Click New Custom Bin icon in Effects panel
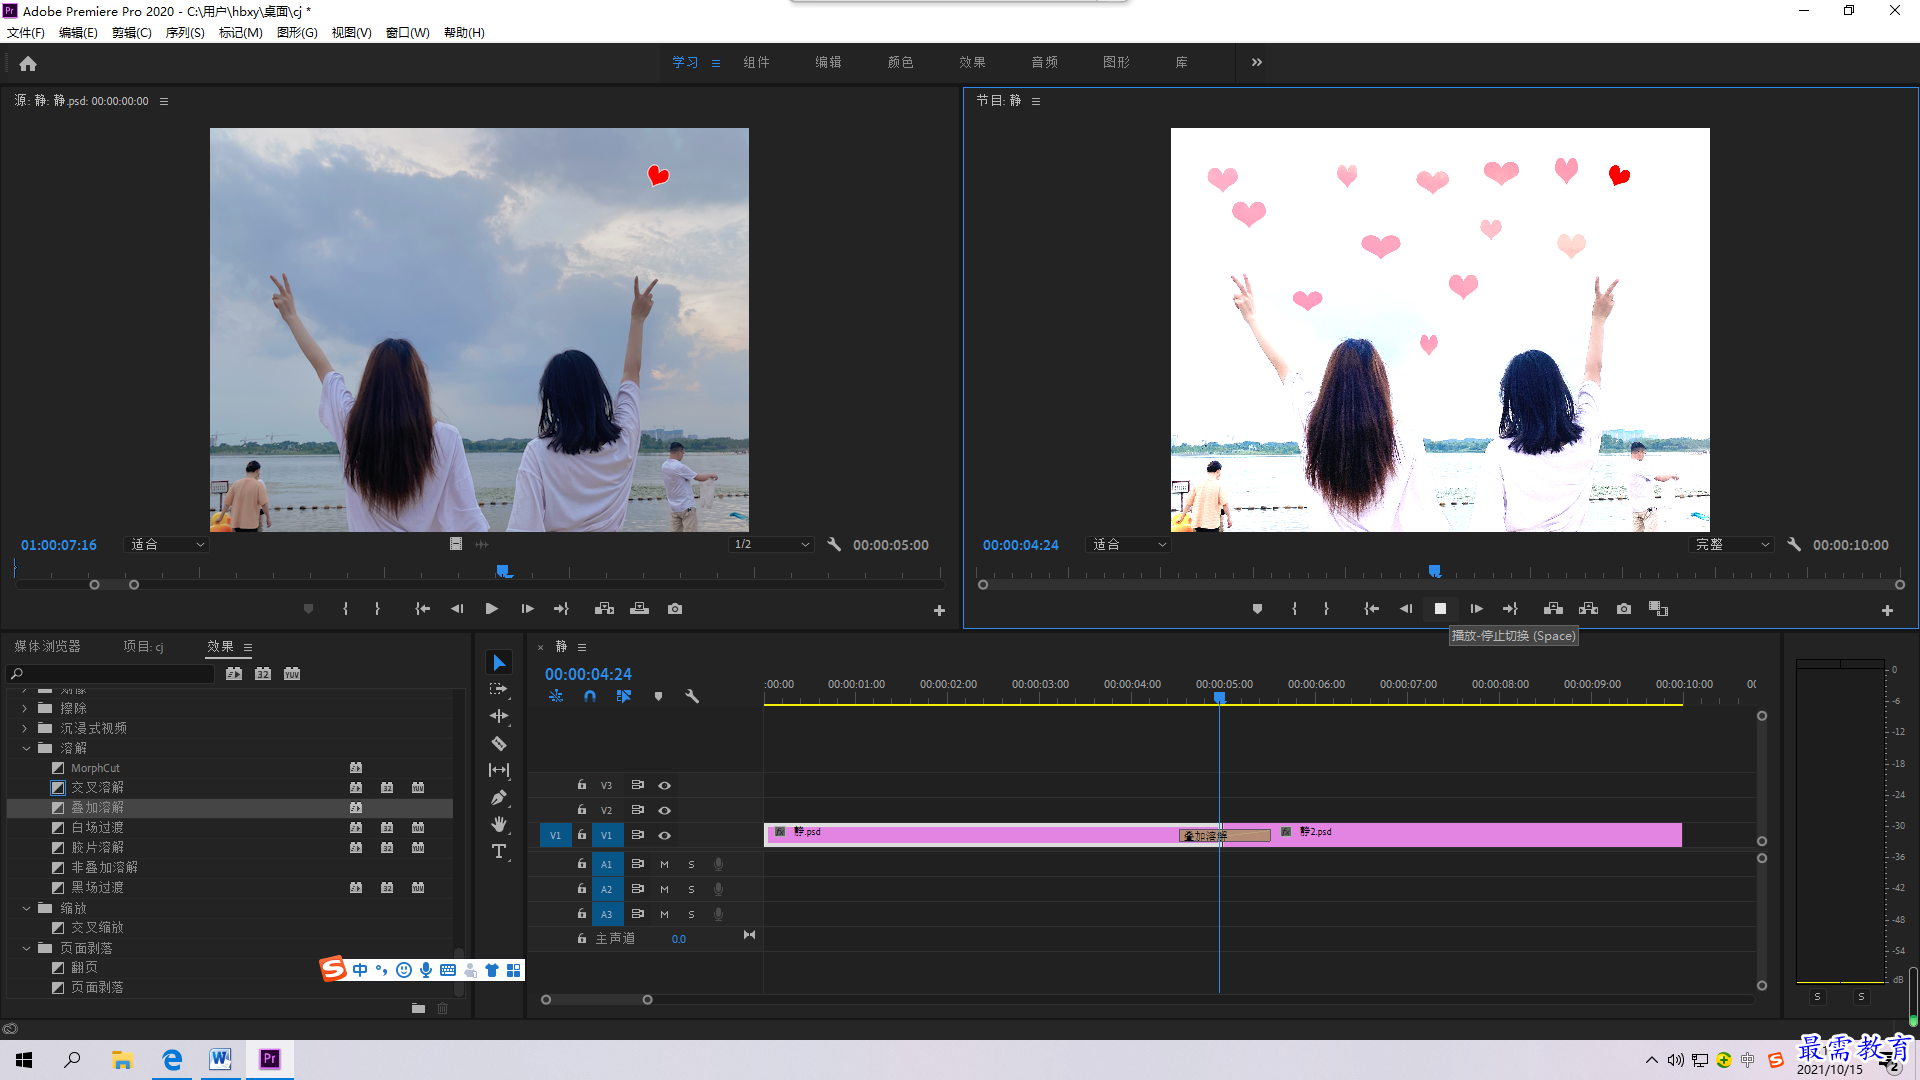This screenshot has height=1080, width=1920. coord(418,1008)
